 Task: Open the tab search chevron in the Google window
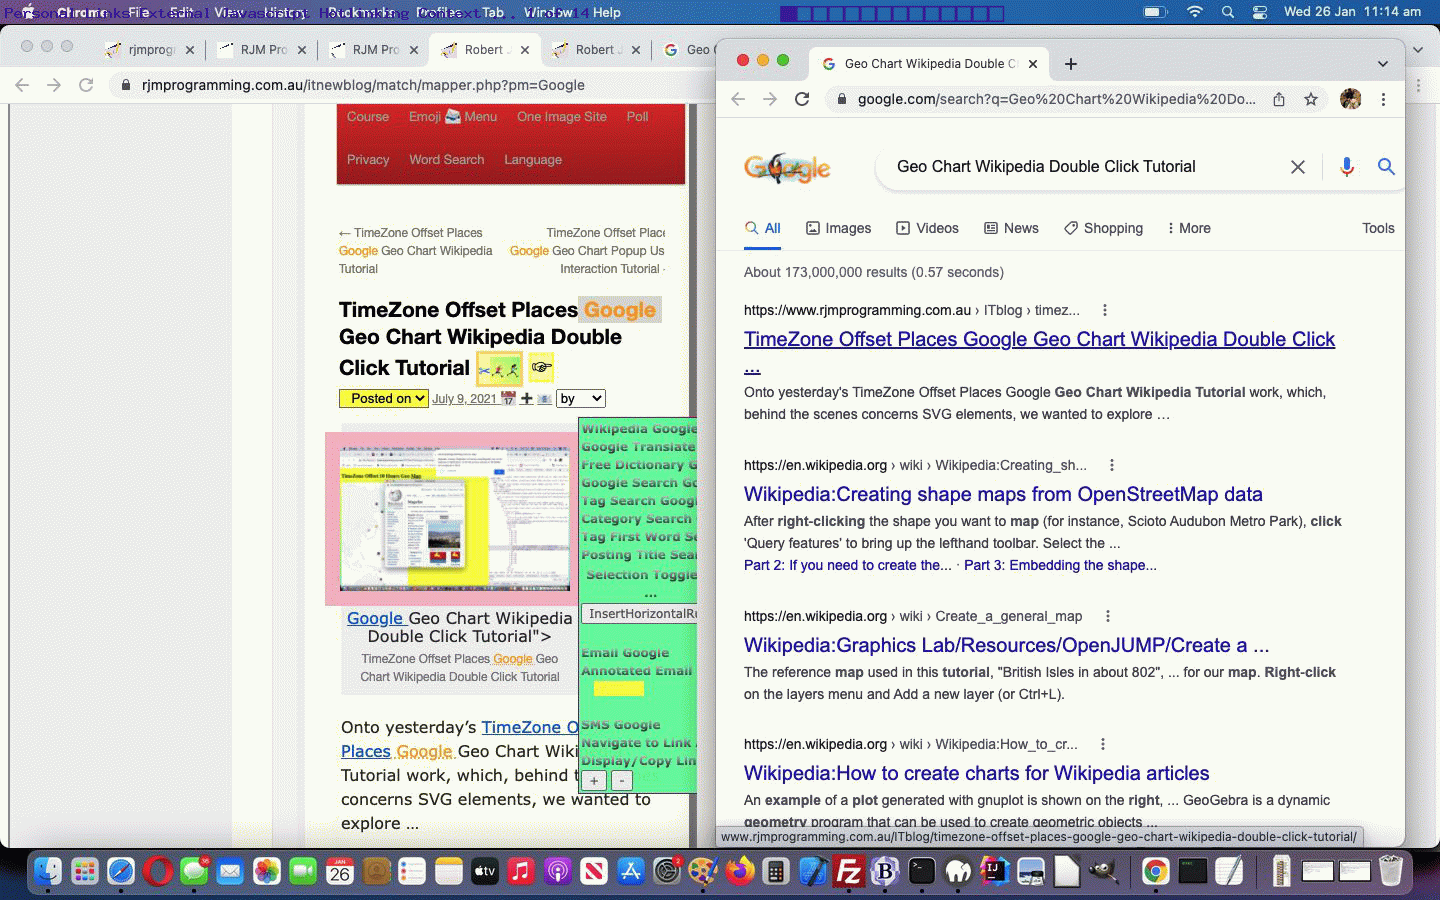(1383, 64)
